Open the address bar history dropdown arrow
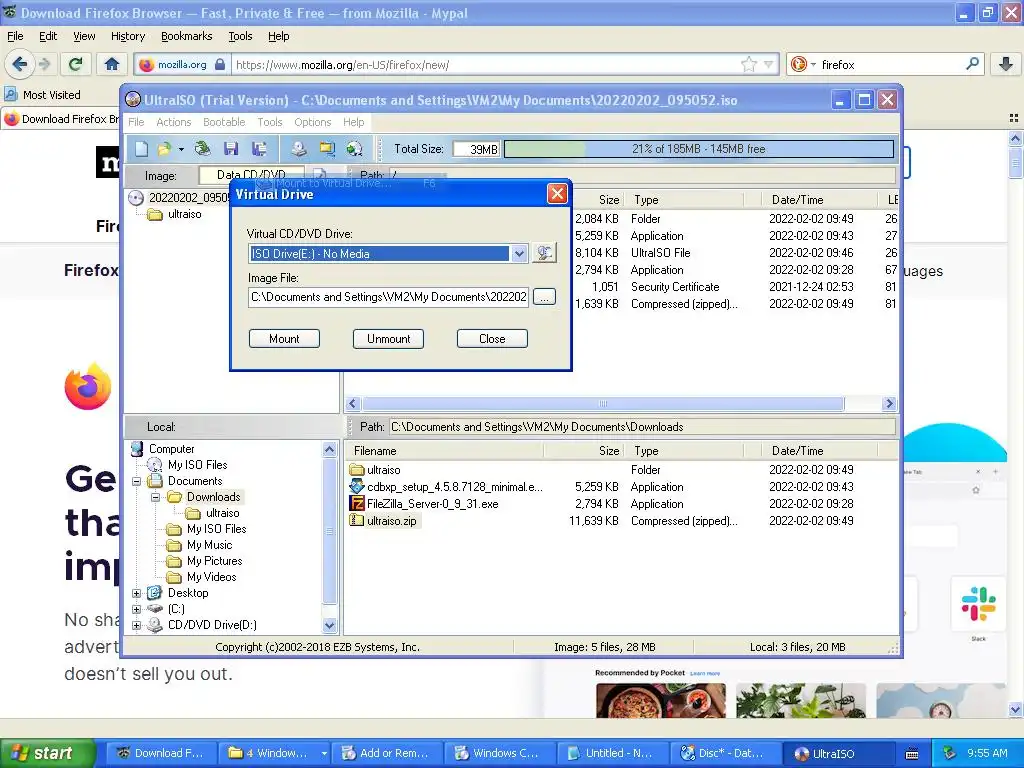 tap(769, 64)
